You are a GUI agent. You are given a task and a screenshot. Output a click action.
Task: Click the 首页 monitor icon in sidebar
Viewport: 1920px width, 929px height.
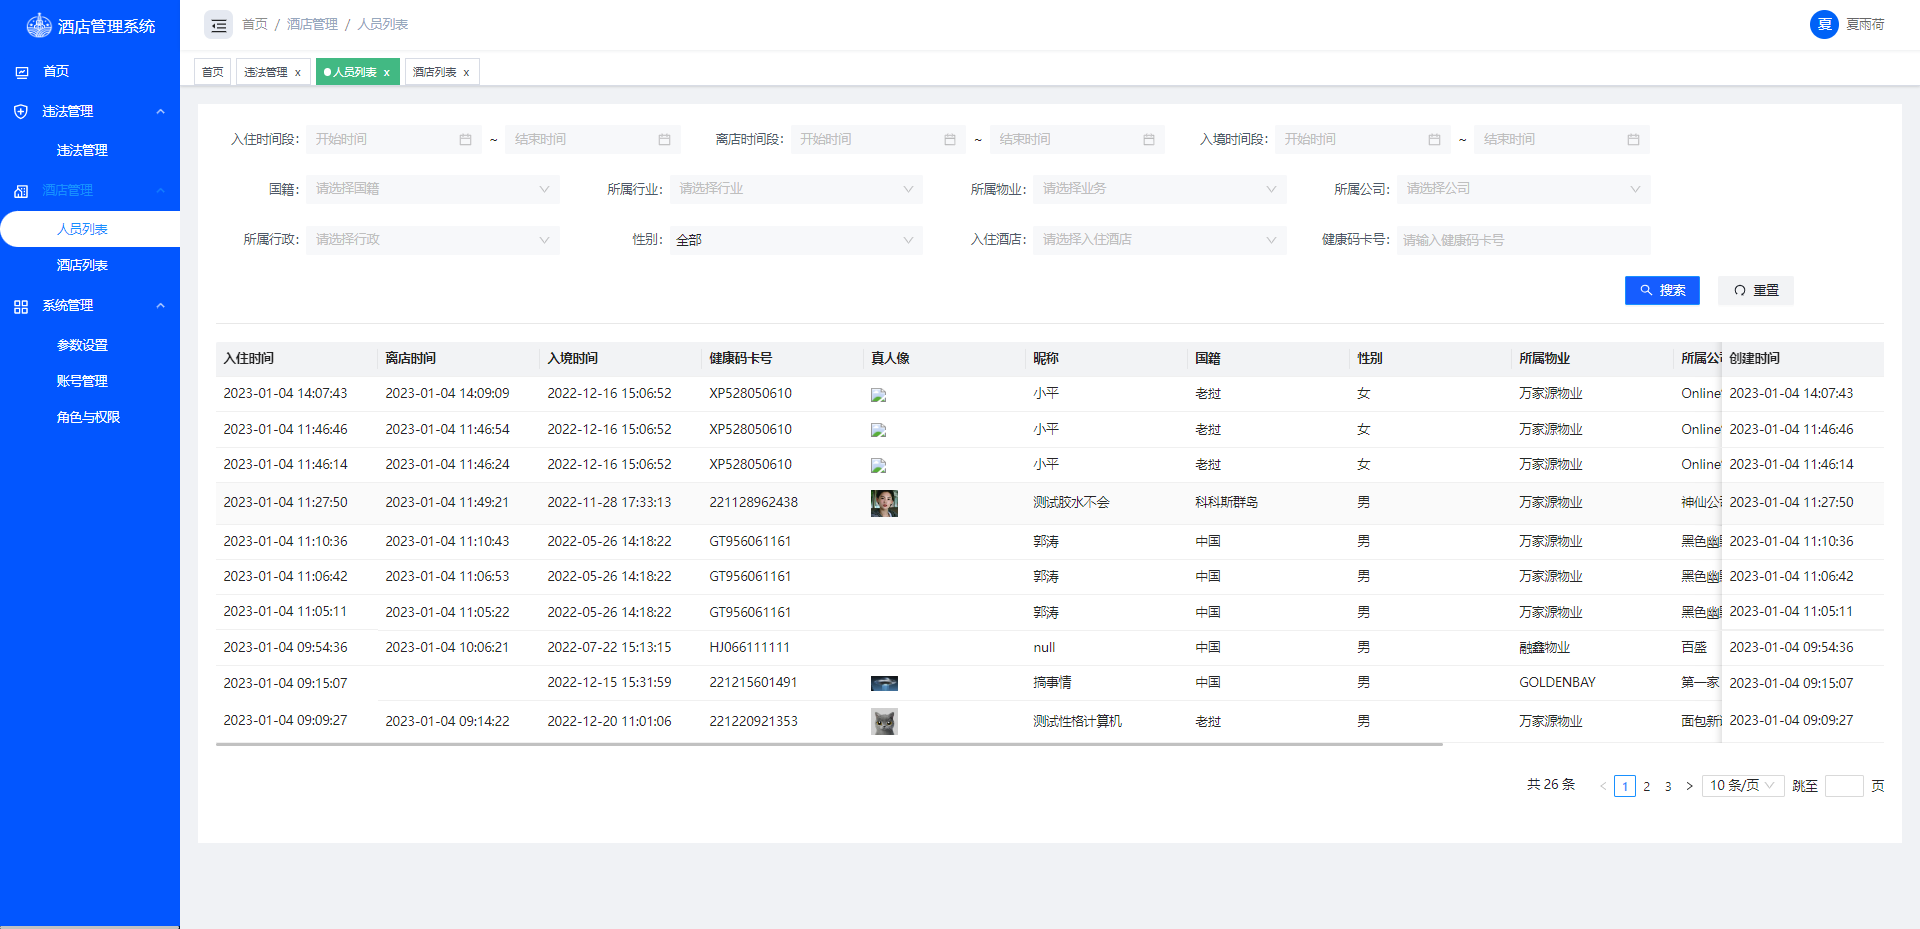click(x=22, y=72)
